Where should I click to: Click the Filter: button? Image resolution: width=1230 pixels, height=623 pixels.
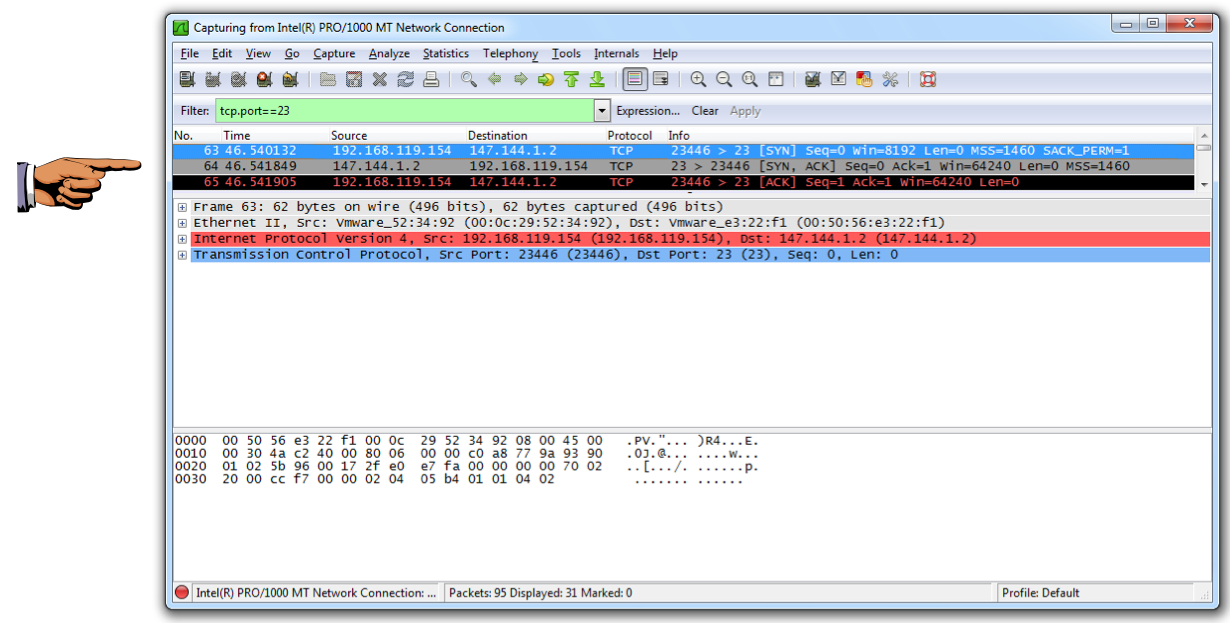tap(195, 111)
